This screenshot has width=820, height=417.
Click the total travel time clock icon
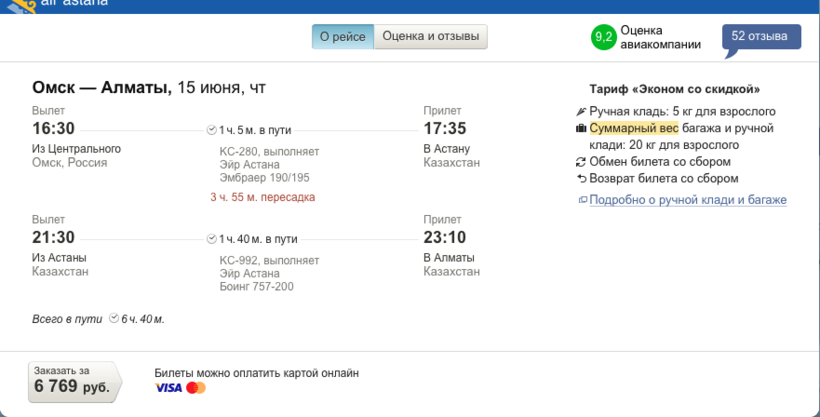[x=113, y=319]
